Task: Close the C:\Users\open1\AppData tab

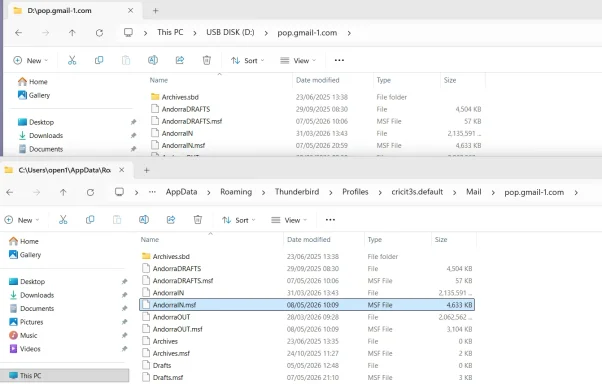Action: click(x=122, y=170)
